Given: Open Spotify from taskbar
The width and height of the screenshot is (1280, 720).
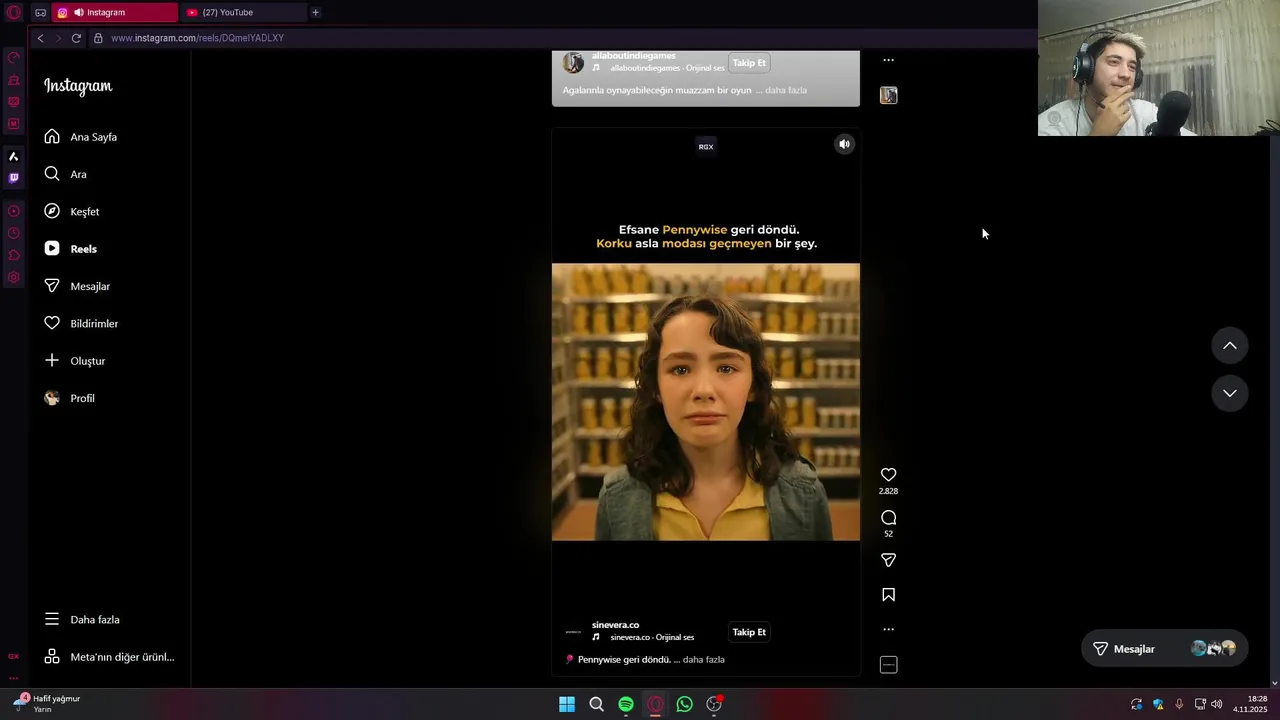Looking at the screenshot, I should pyautogui.click(x=626, y=704).
